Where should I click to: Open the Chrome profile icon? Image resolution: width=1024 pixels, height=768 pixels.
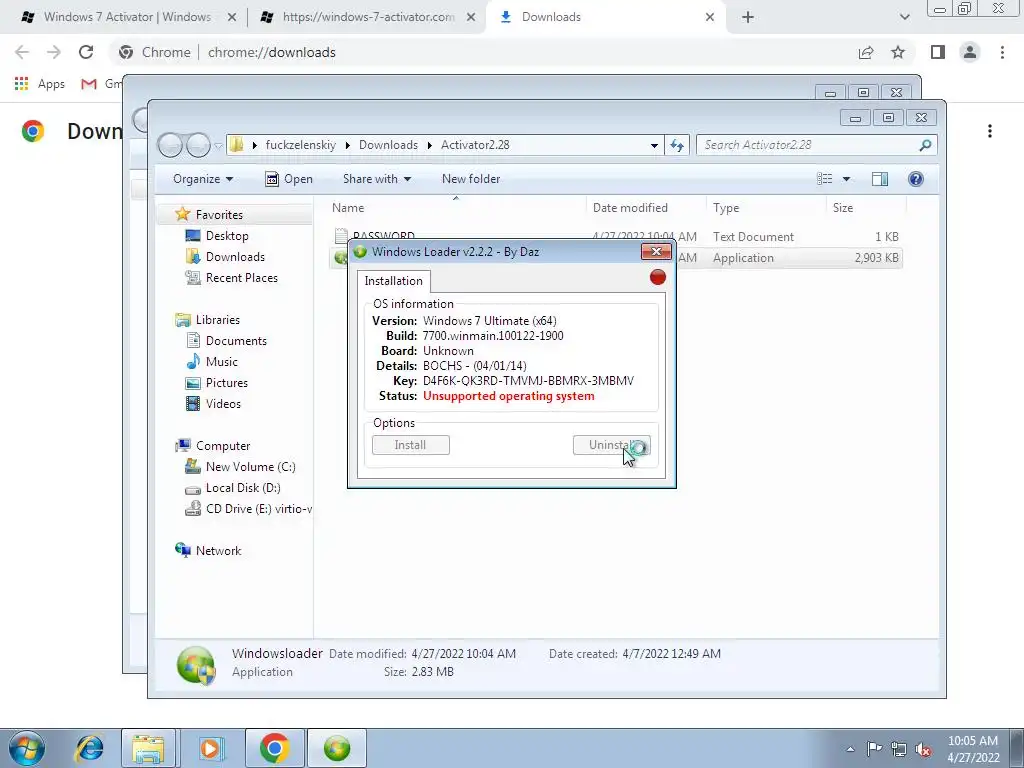970,52
